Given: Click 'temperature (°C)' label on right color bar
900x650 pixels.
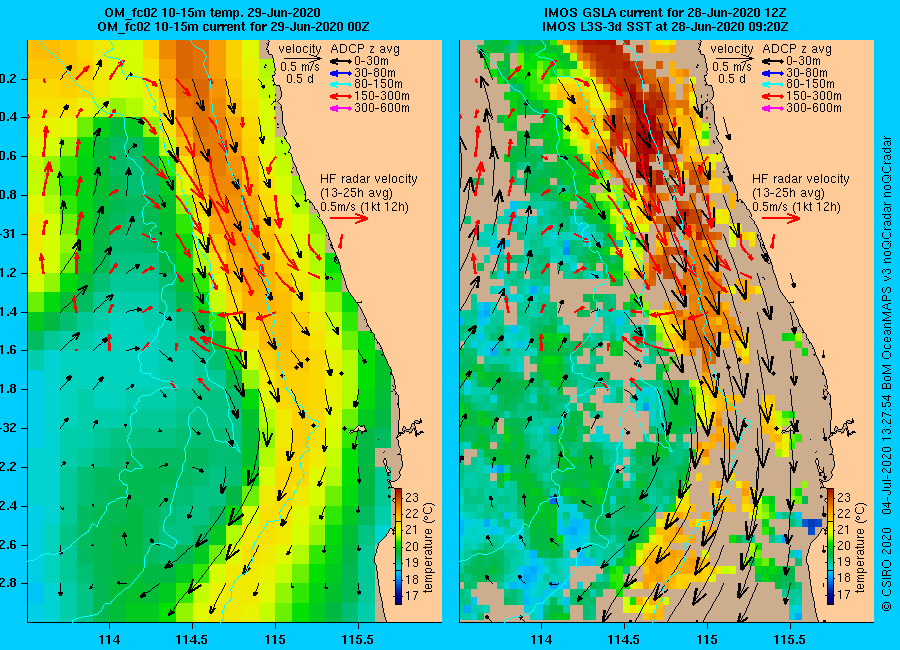Looking at the screenshot, I should point(860,547).
